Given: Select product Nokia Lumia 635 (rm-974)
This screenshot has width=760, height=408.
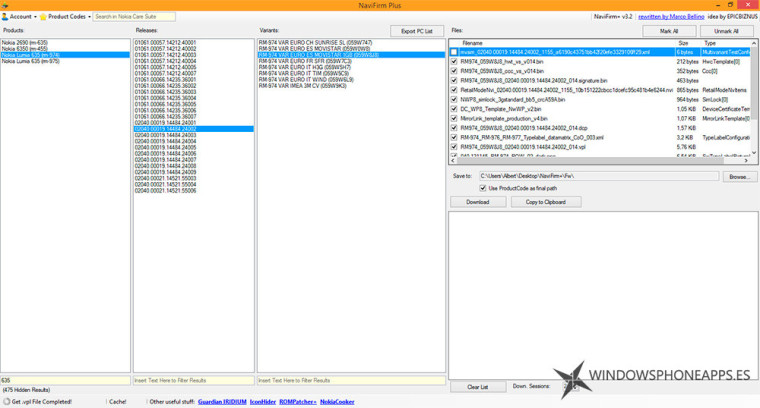Looking at the screenshot, I should [x=65, y=55].
